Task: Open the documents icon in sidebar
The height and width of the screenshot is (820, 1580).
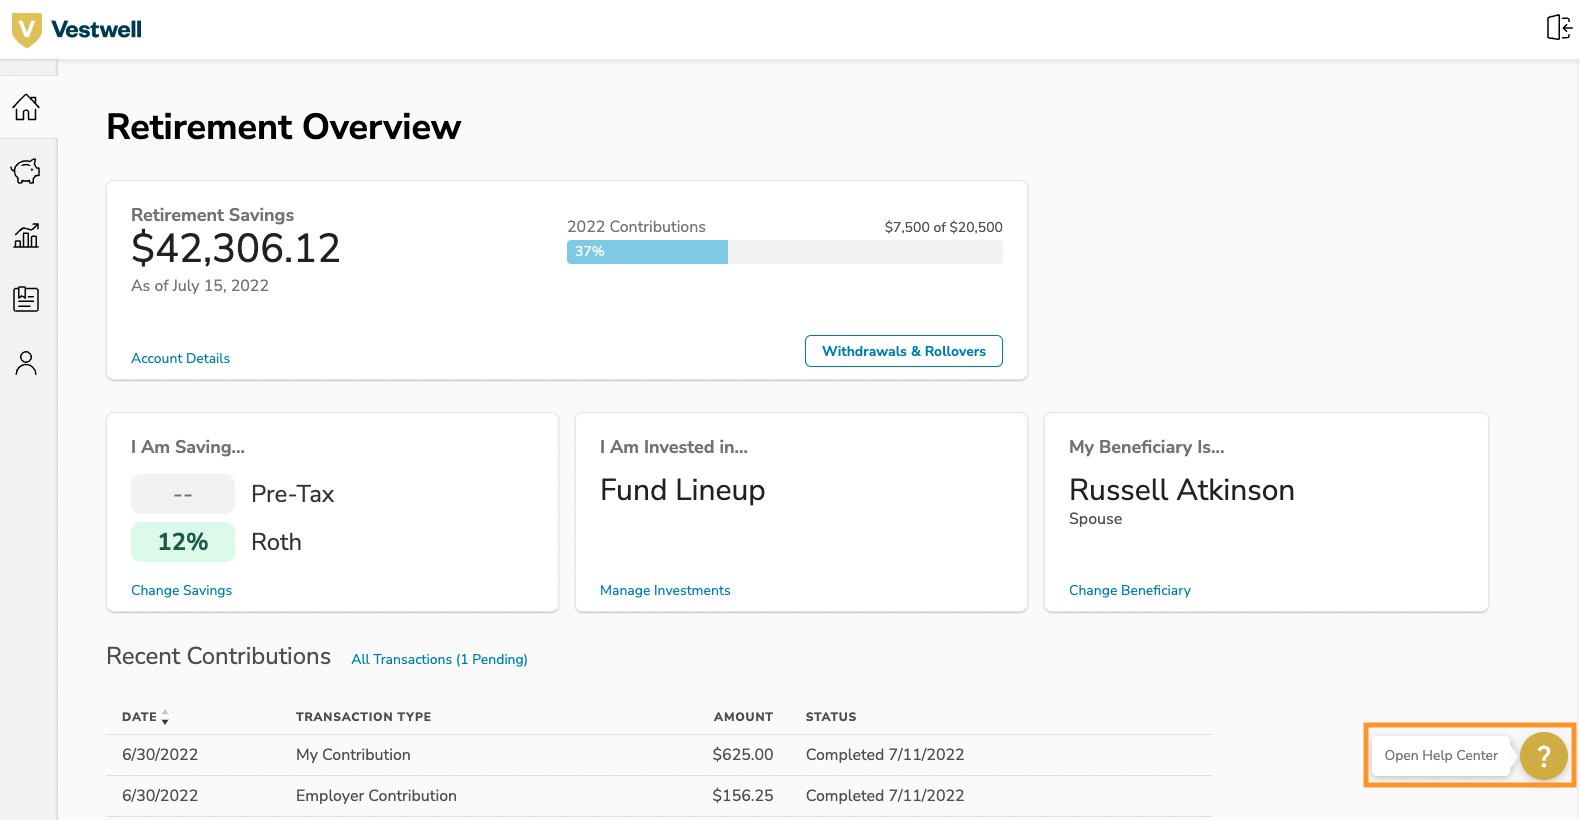Action: (26, 299)
